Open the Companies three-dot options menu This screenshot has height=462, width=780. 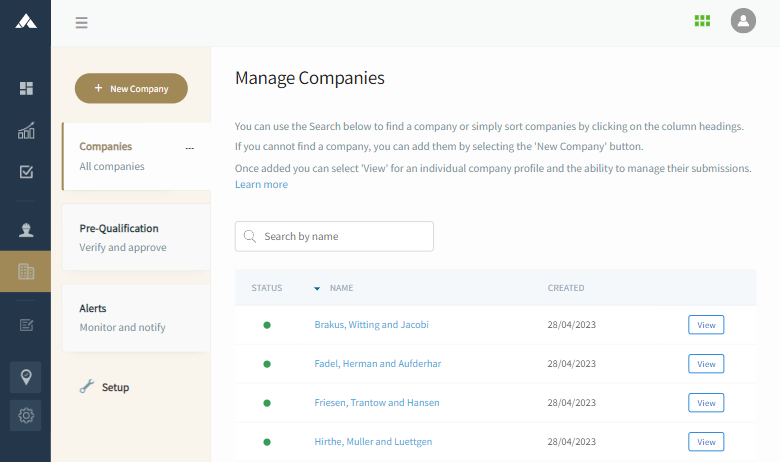click(190, 148)
